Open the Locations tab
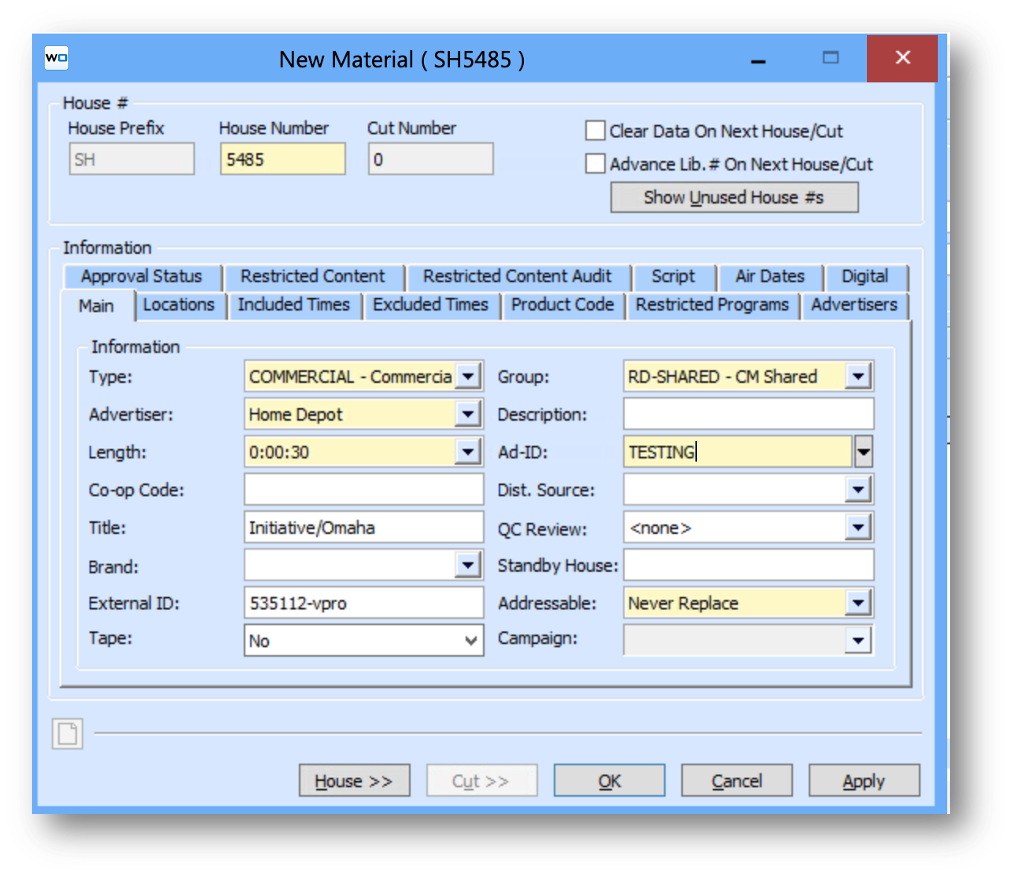This screenshot has height=876, width=1012. [x=179, y=305]
